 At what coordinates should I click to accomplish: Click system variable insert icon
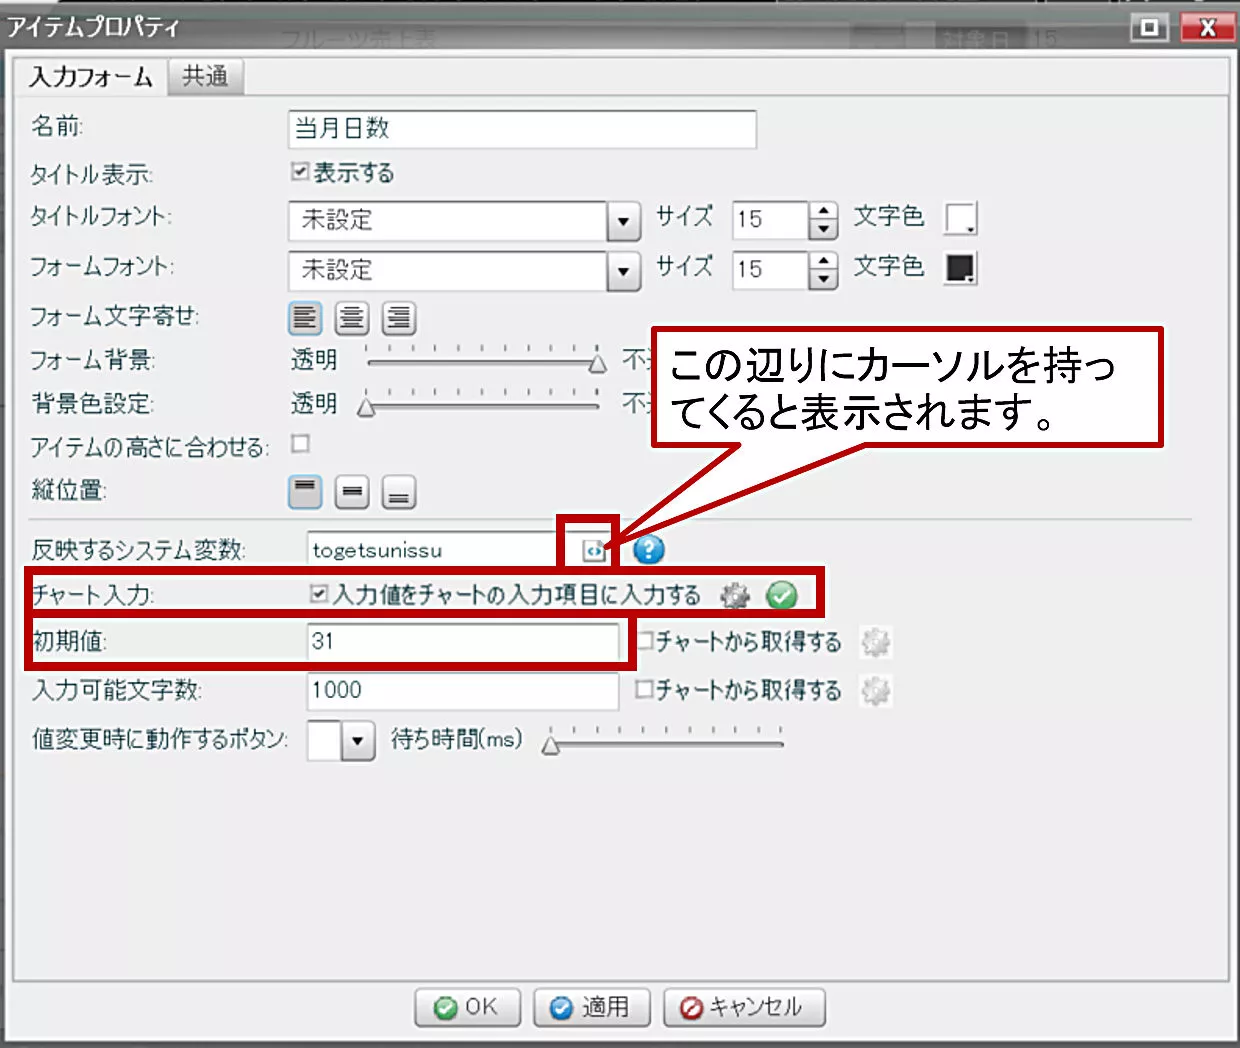pos(593,550)
